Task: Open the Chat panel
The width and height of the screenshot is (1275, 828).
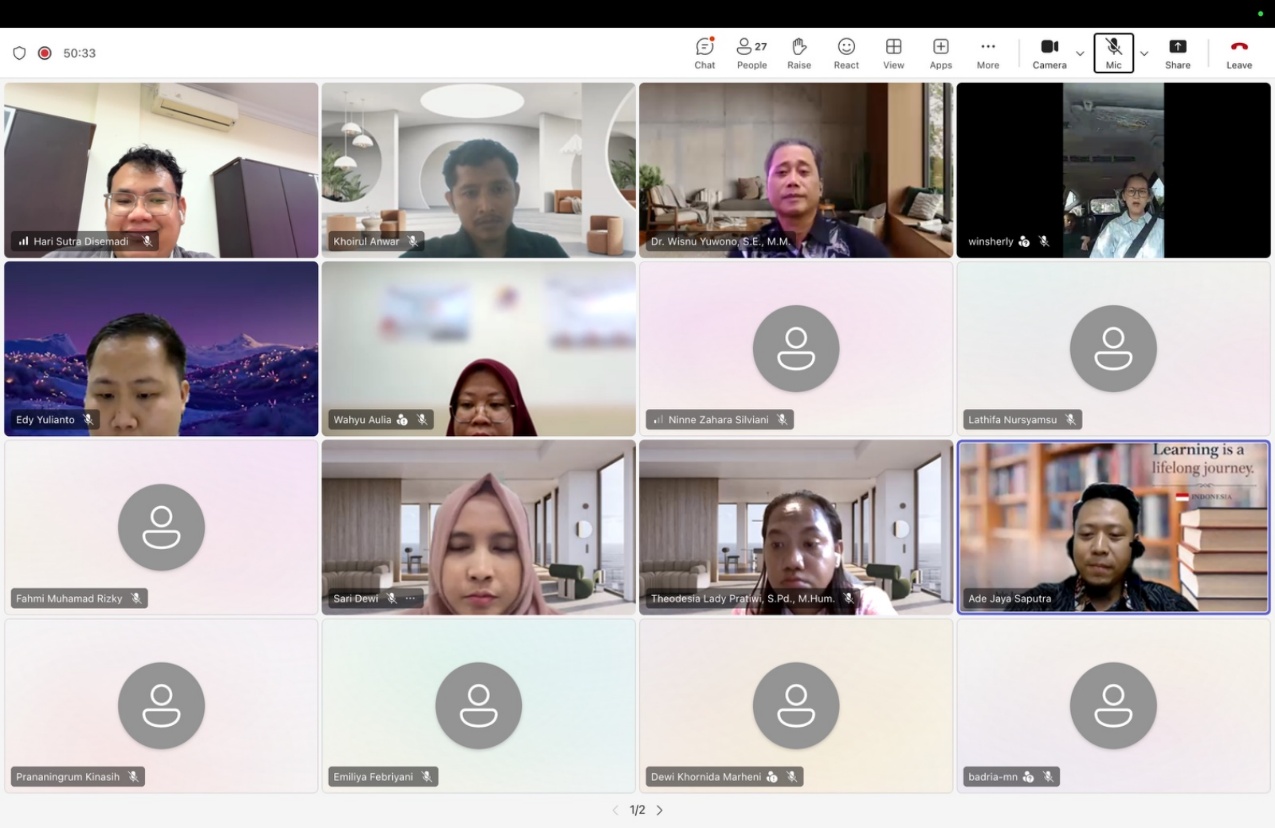Action: click(705, 53)
